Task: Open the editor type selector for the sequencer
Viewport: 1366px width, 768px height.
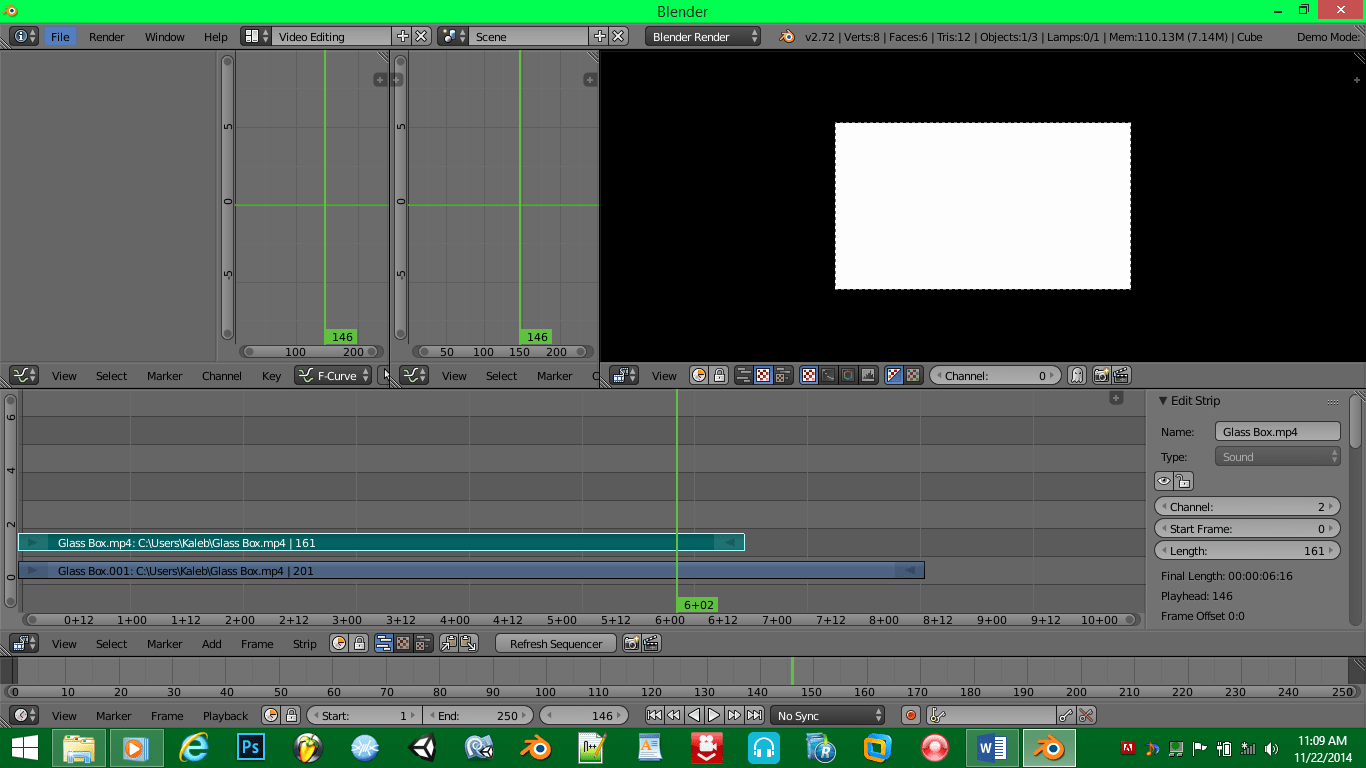Action: click(23, 643)
